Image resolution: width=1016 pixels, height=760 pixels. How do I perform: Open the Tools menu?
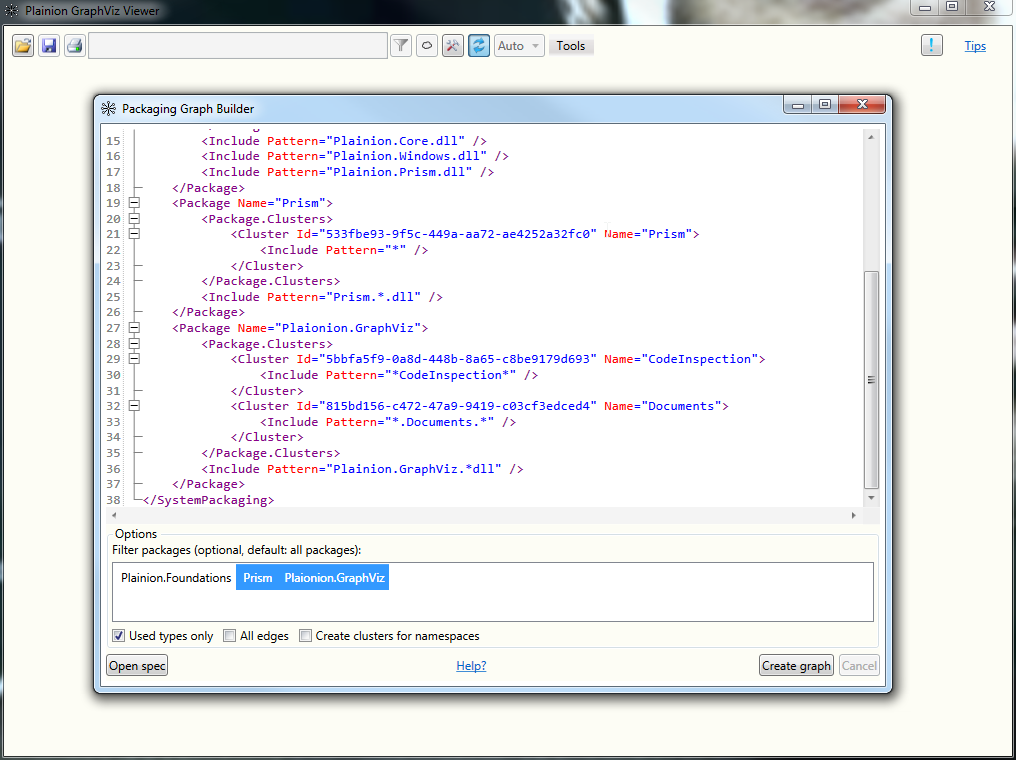tap(571, 46)
